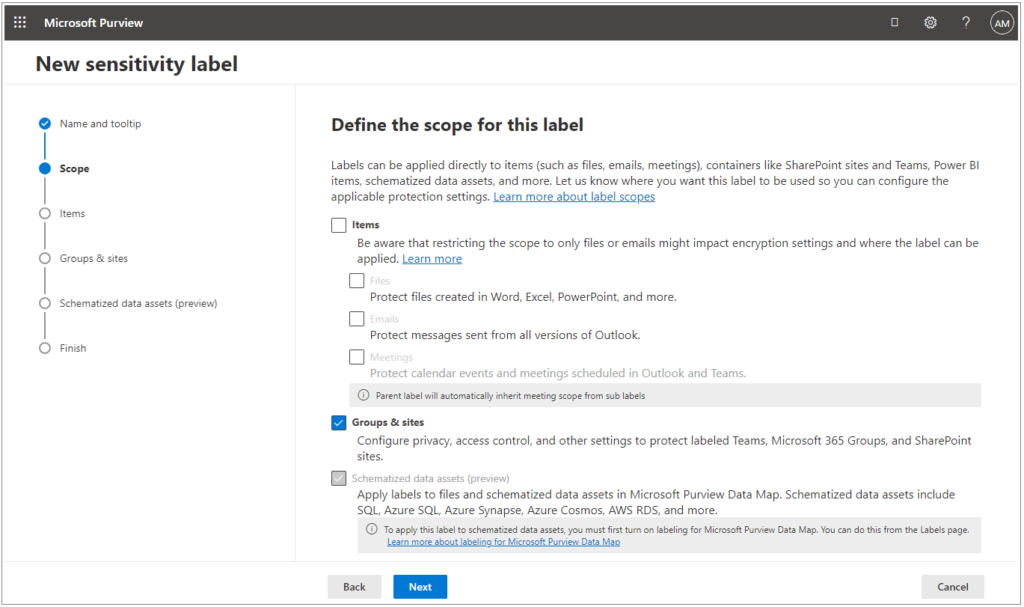Click 'Protect messages sent from all versions of Outlook.'
Image resolution: width=1024 pixels, height=607 pixels.
point(505,335)
